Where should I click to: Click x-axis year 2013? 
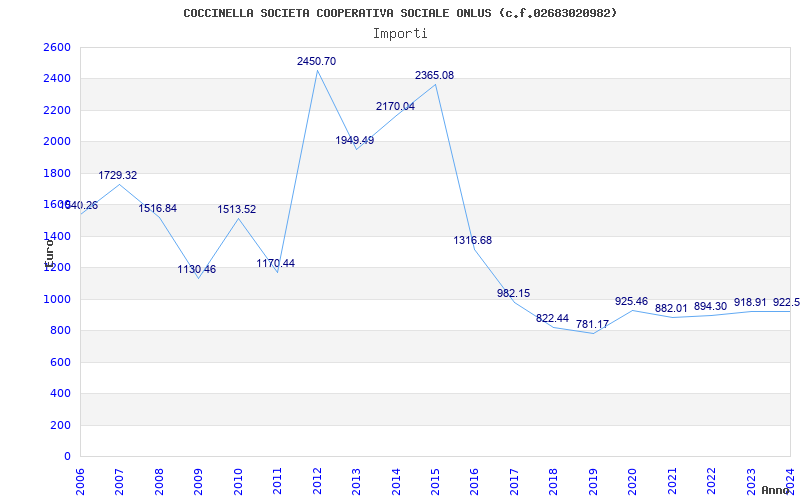coord(357,482)
